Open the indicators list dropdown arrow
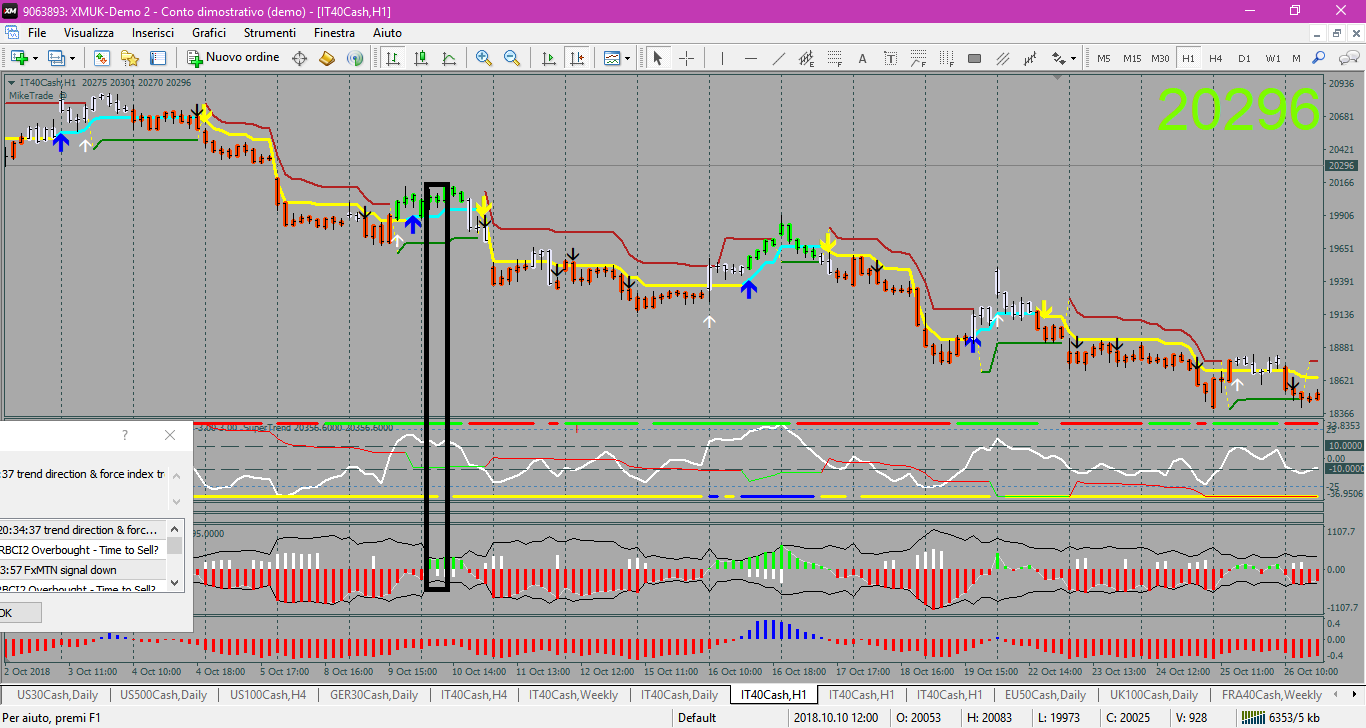The width and height of the screenshot is (1366, 728). click(x=628, y=58)
